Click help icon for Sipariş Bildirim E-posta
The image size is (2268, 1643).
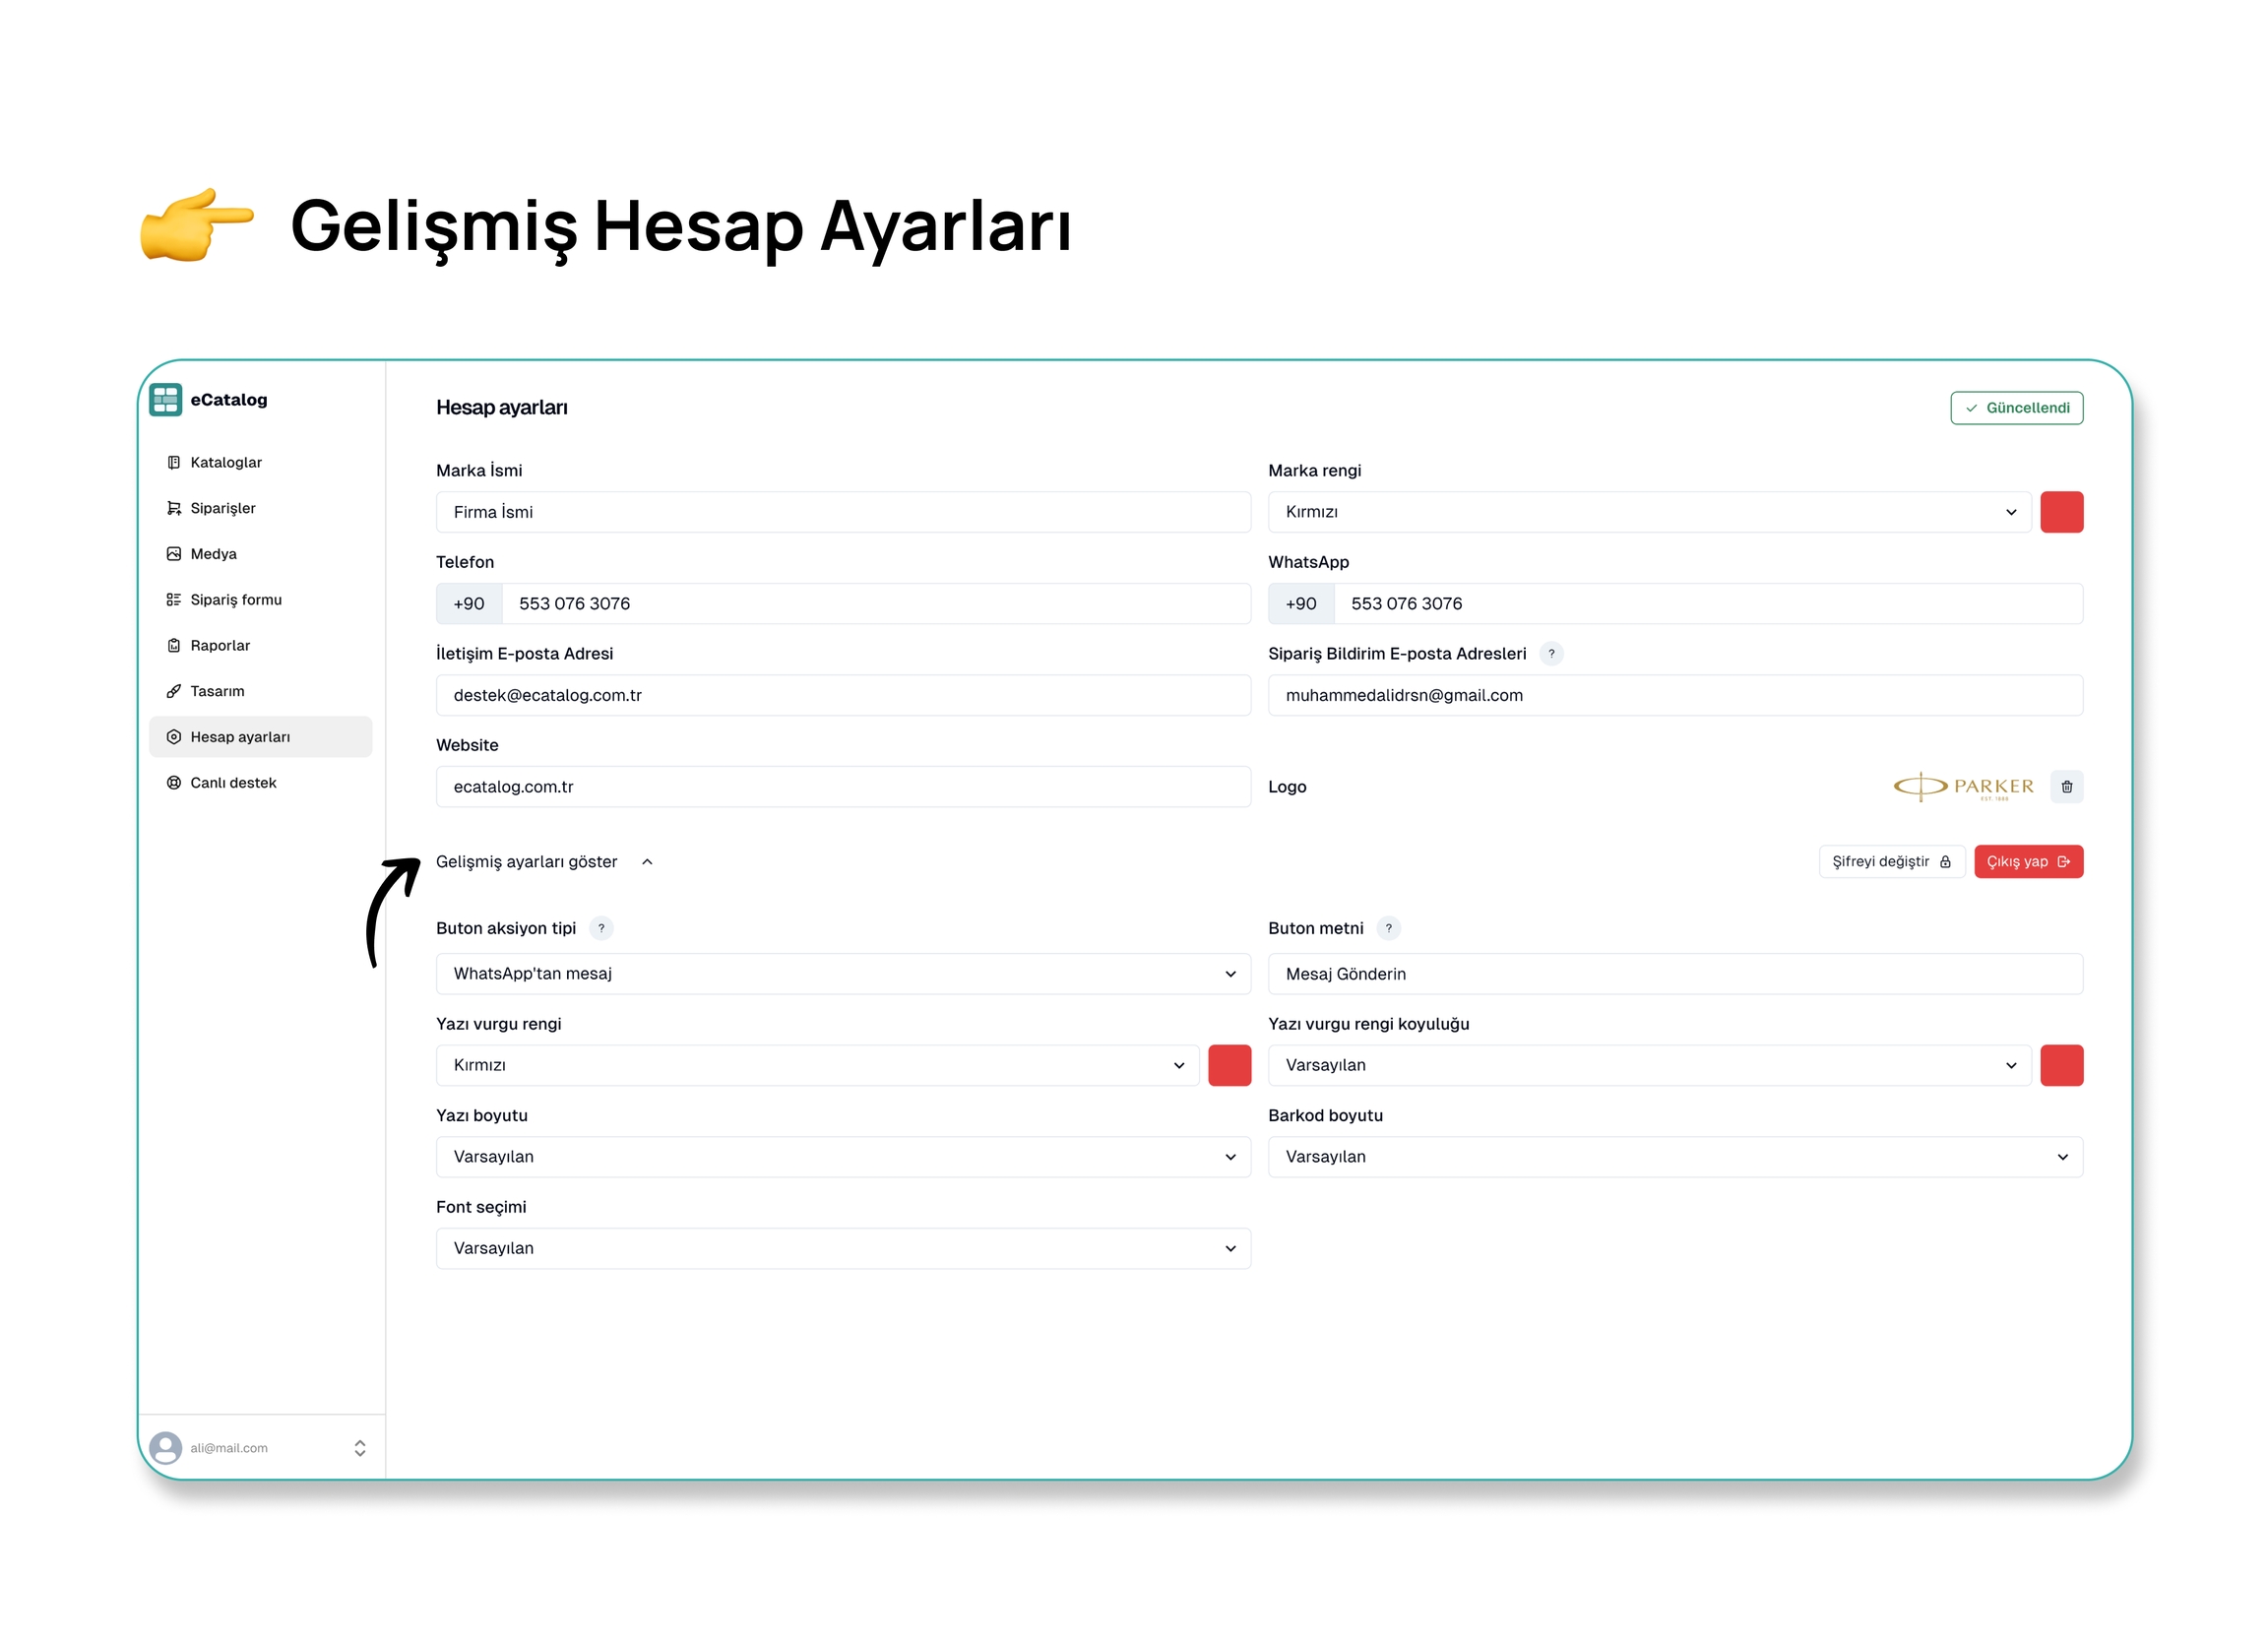[1551, 654]
